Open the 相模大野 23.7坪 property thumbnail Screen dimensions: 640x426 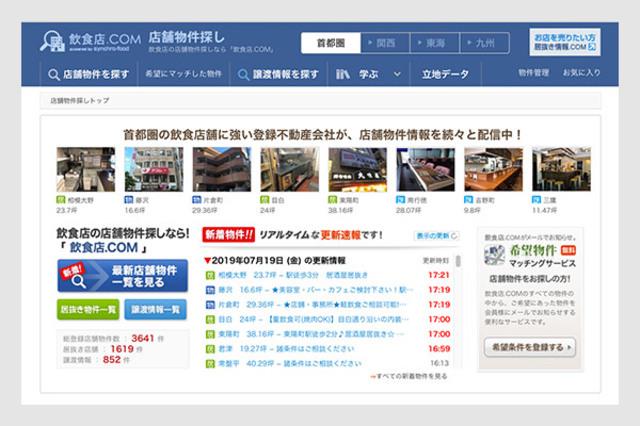(x=85, y=169)
